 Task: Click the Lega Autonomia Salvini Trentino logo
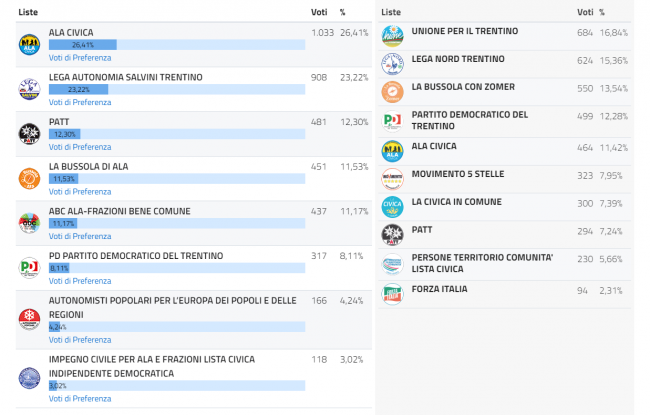coord(28,89)
